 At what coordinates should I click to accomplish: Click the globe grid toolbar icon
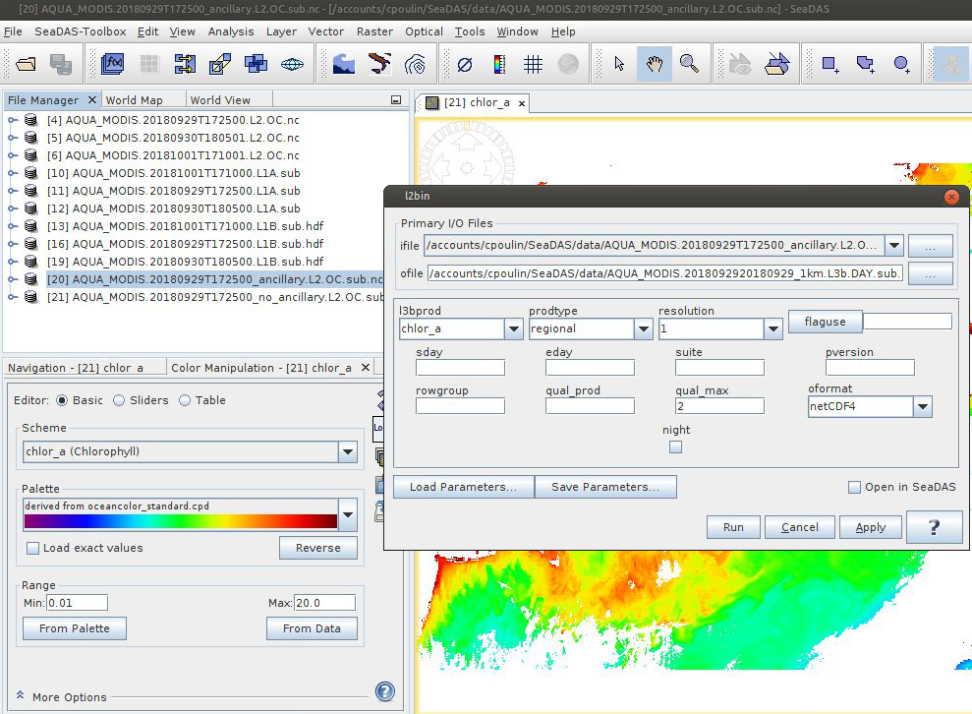pos(292,64)
